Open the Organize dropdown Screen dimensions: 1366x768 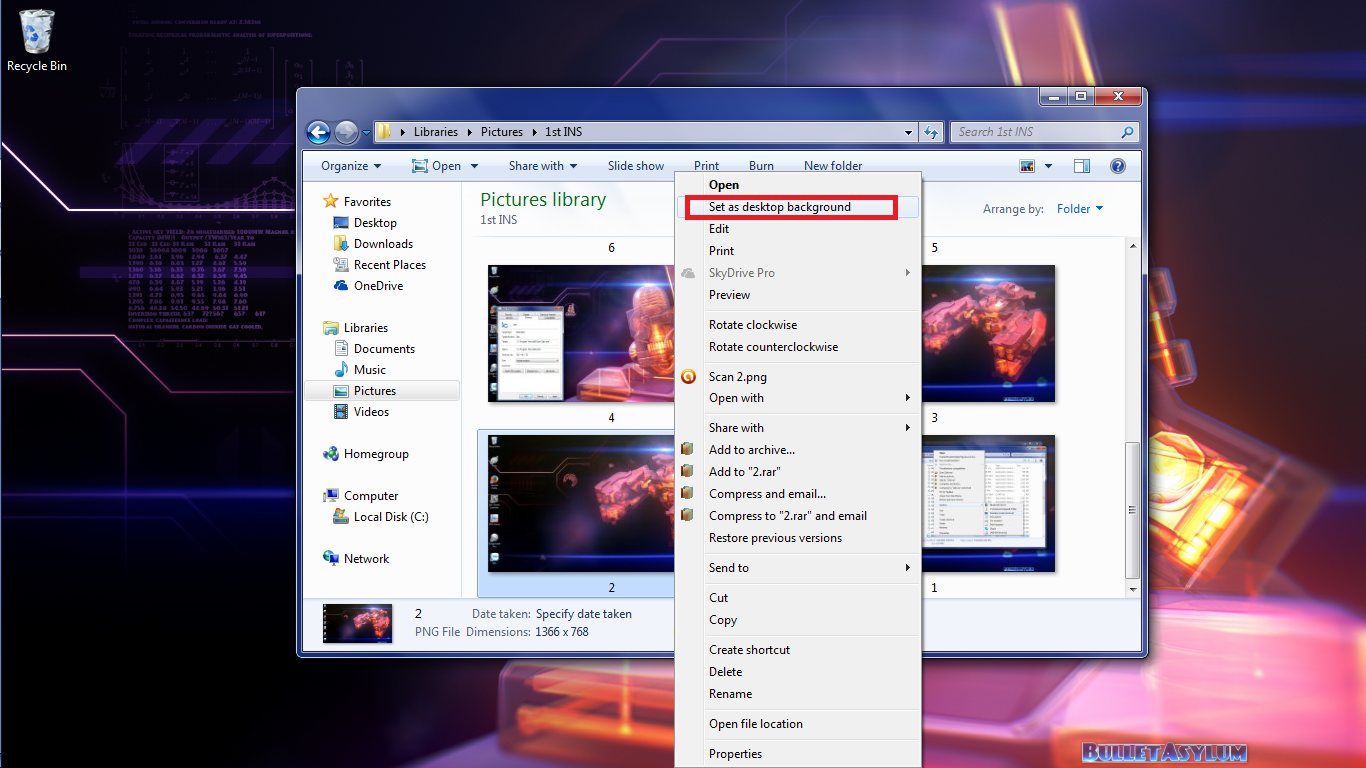click(x=351, y=166)
